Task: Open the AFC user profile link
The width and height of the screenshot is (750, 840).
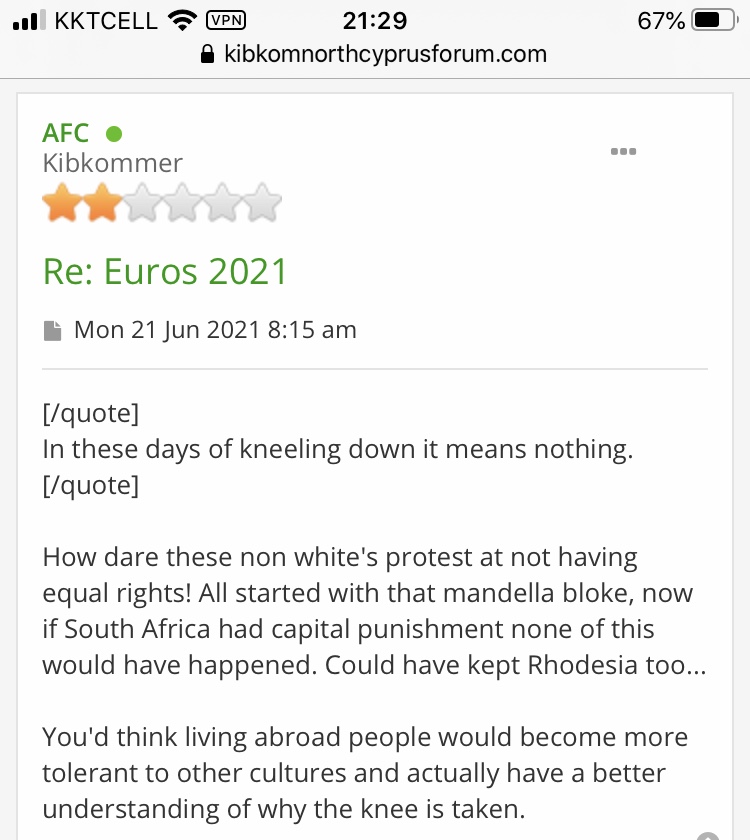Action: coord(66,133)
